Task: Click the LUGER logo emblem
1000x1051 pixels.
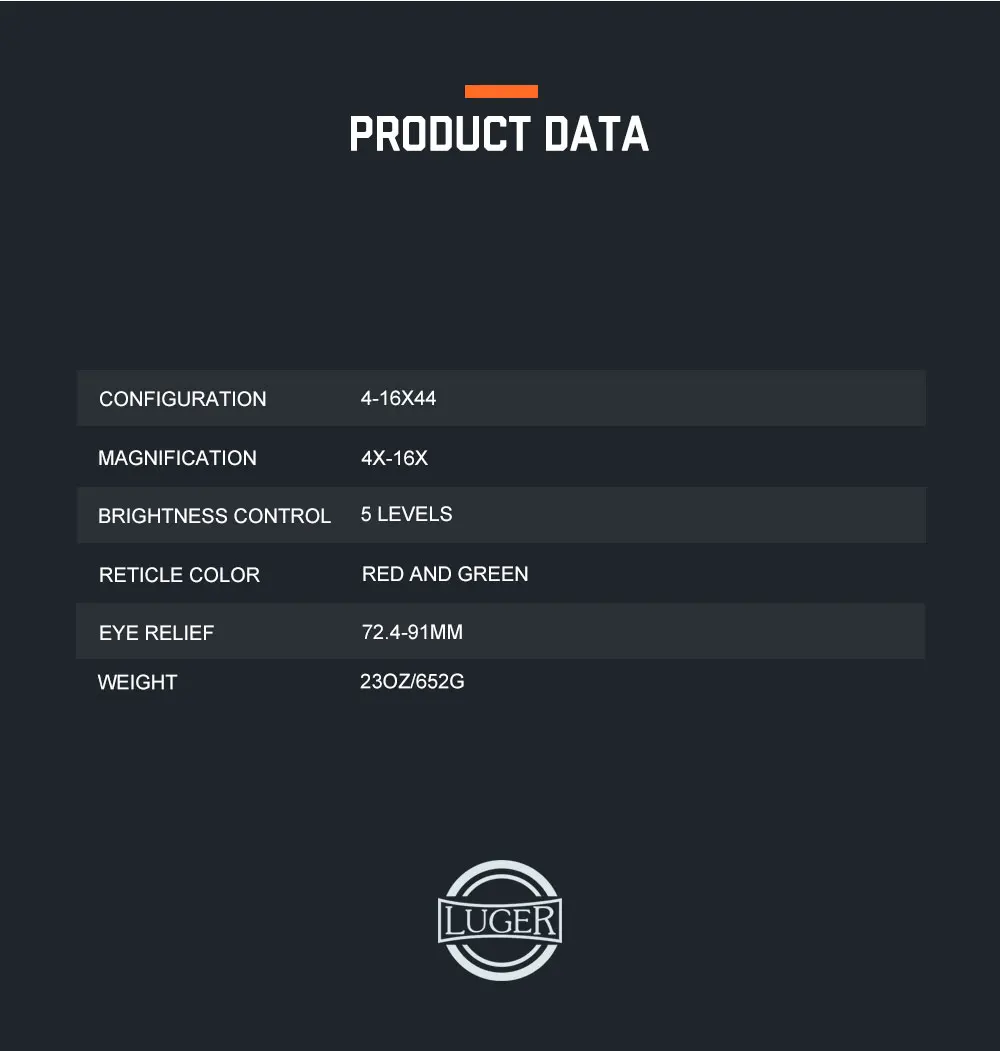Action: 500,920
